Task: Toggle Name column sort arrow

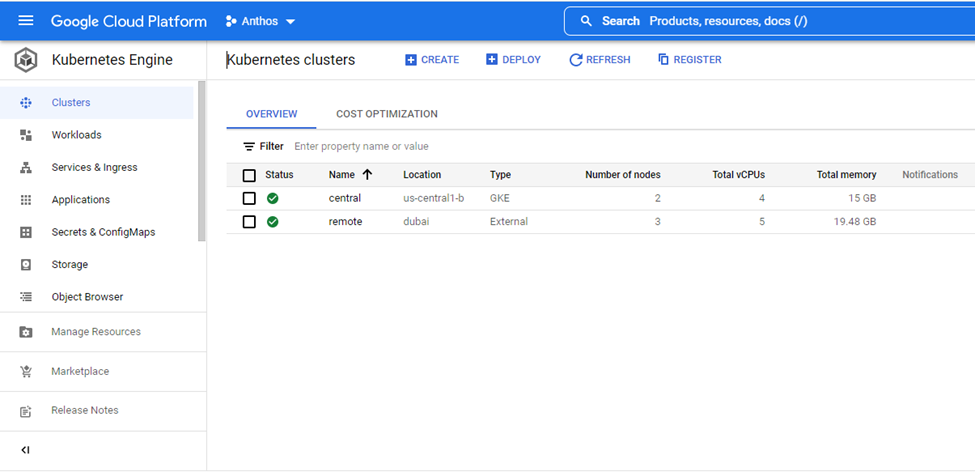Action: (367, 175)
